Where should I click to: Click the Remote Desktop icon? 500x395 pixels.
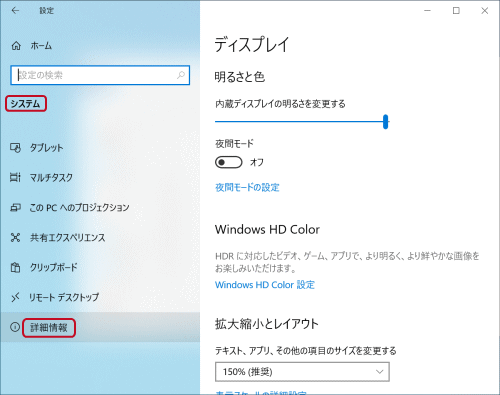tap(15, 297)
